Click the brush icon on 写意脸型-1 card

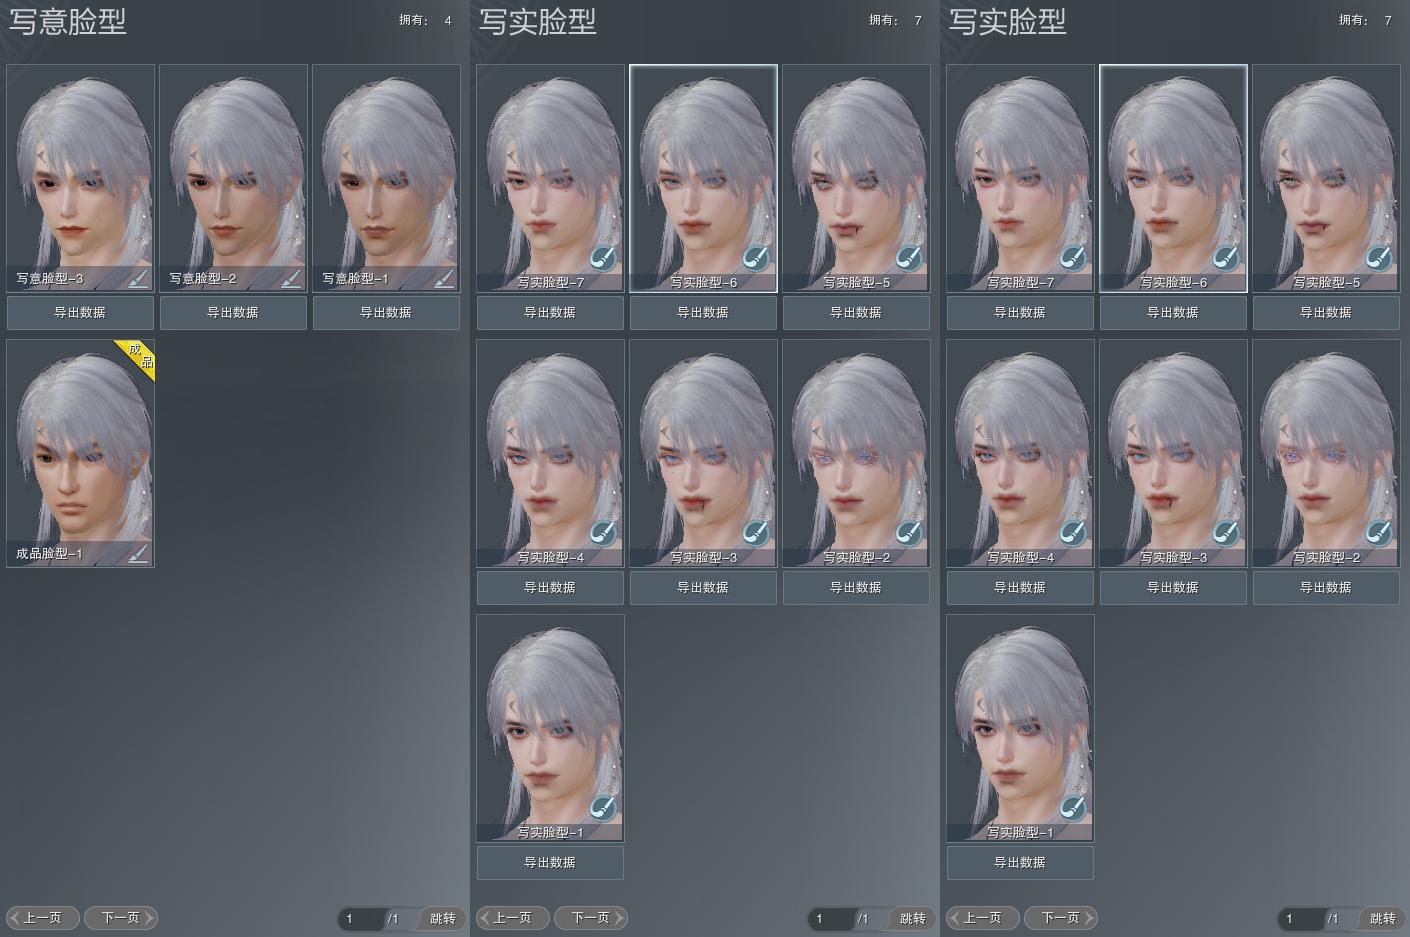pyautogui.click(x=444, y=278)
